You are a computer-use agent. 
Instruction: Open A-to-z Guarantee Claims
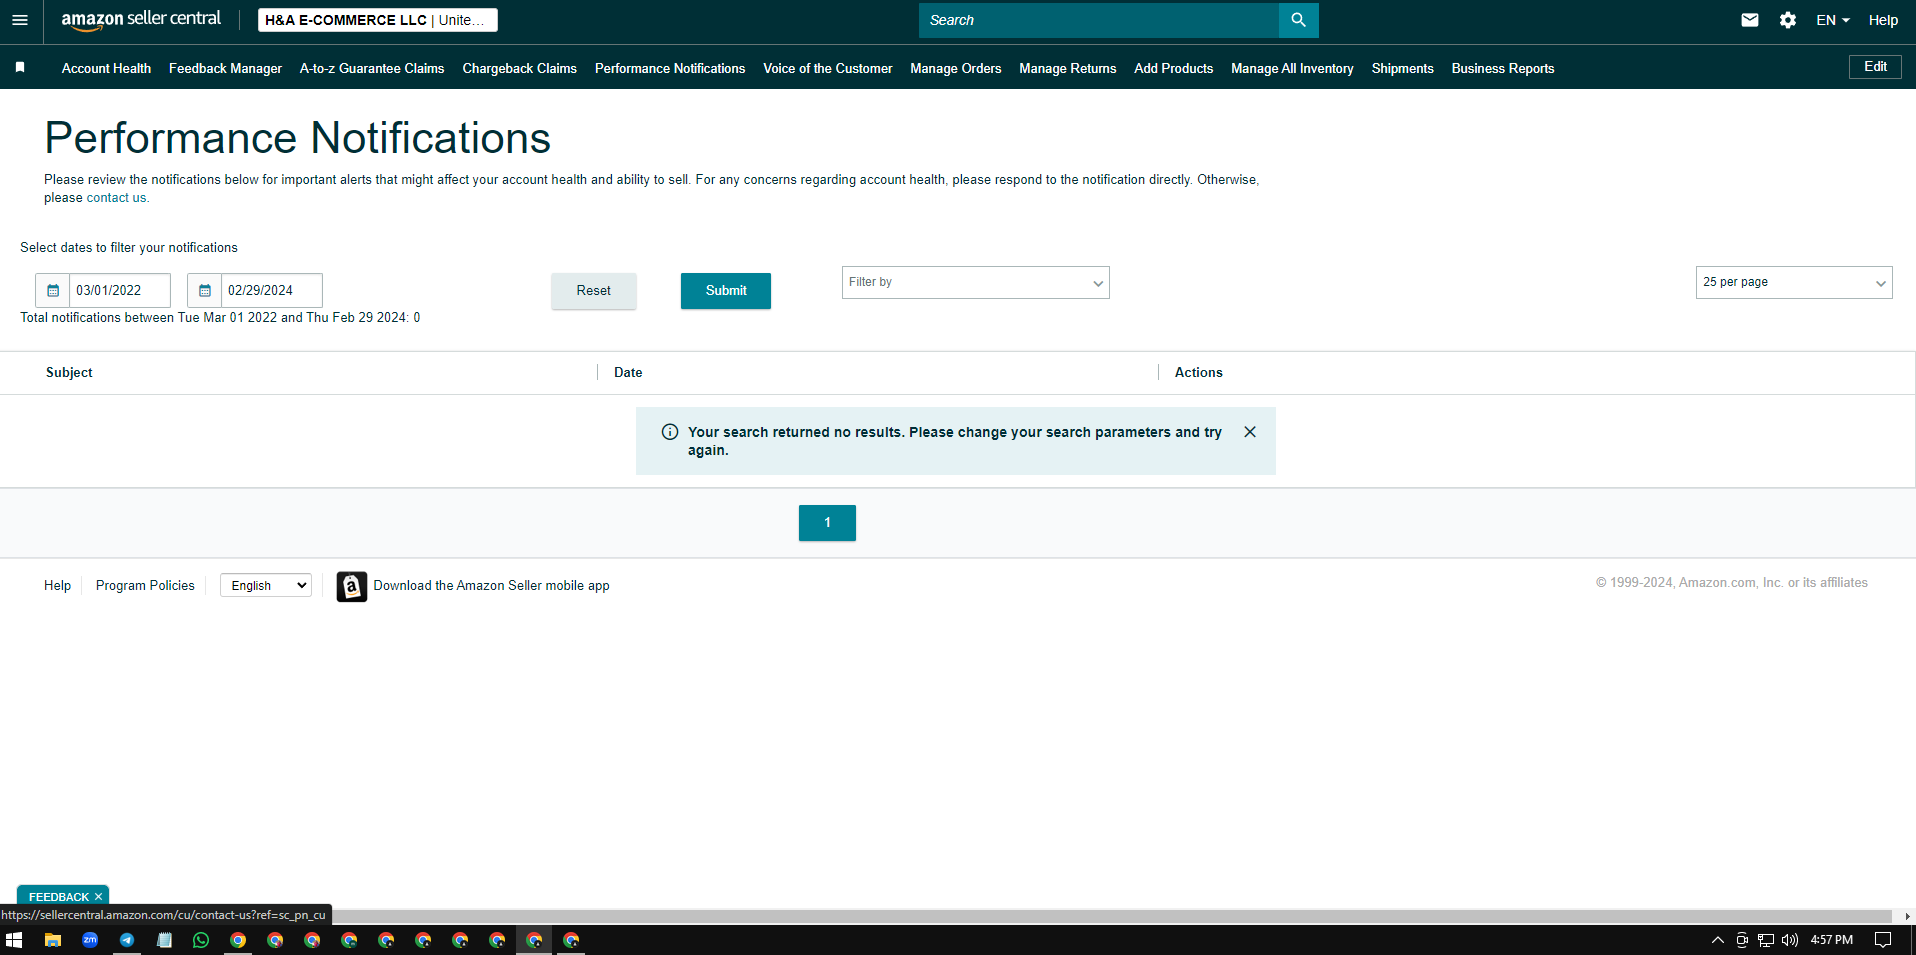click(372, 68)
